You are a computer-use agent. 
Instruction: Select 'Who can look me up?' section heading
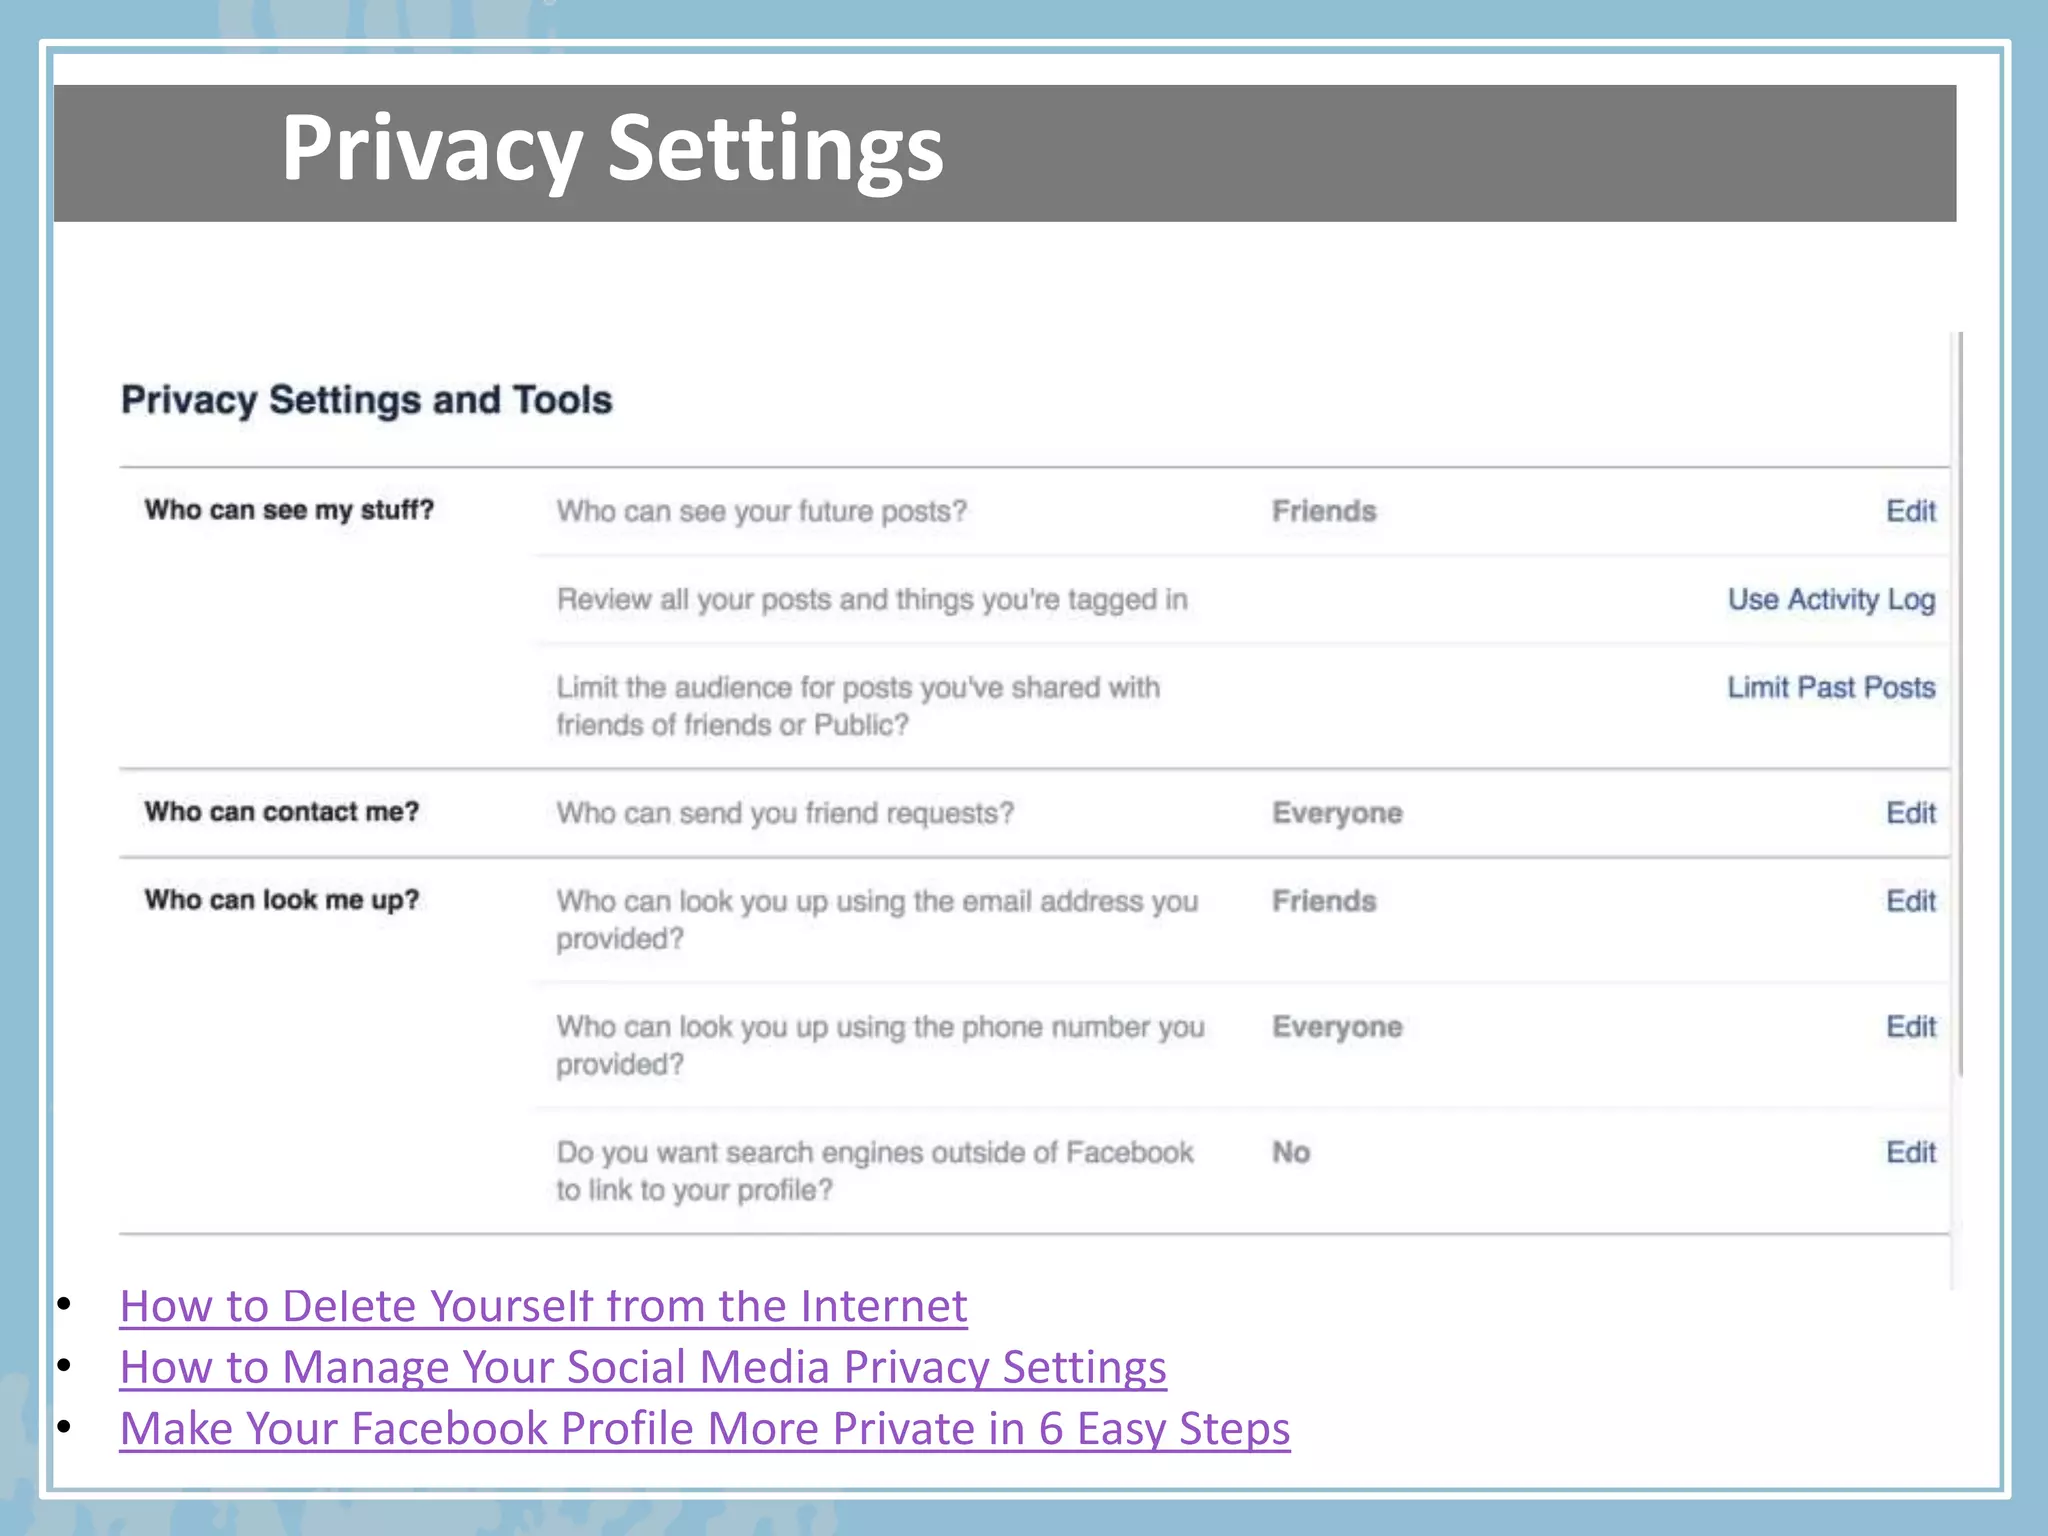point(282,900)
